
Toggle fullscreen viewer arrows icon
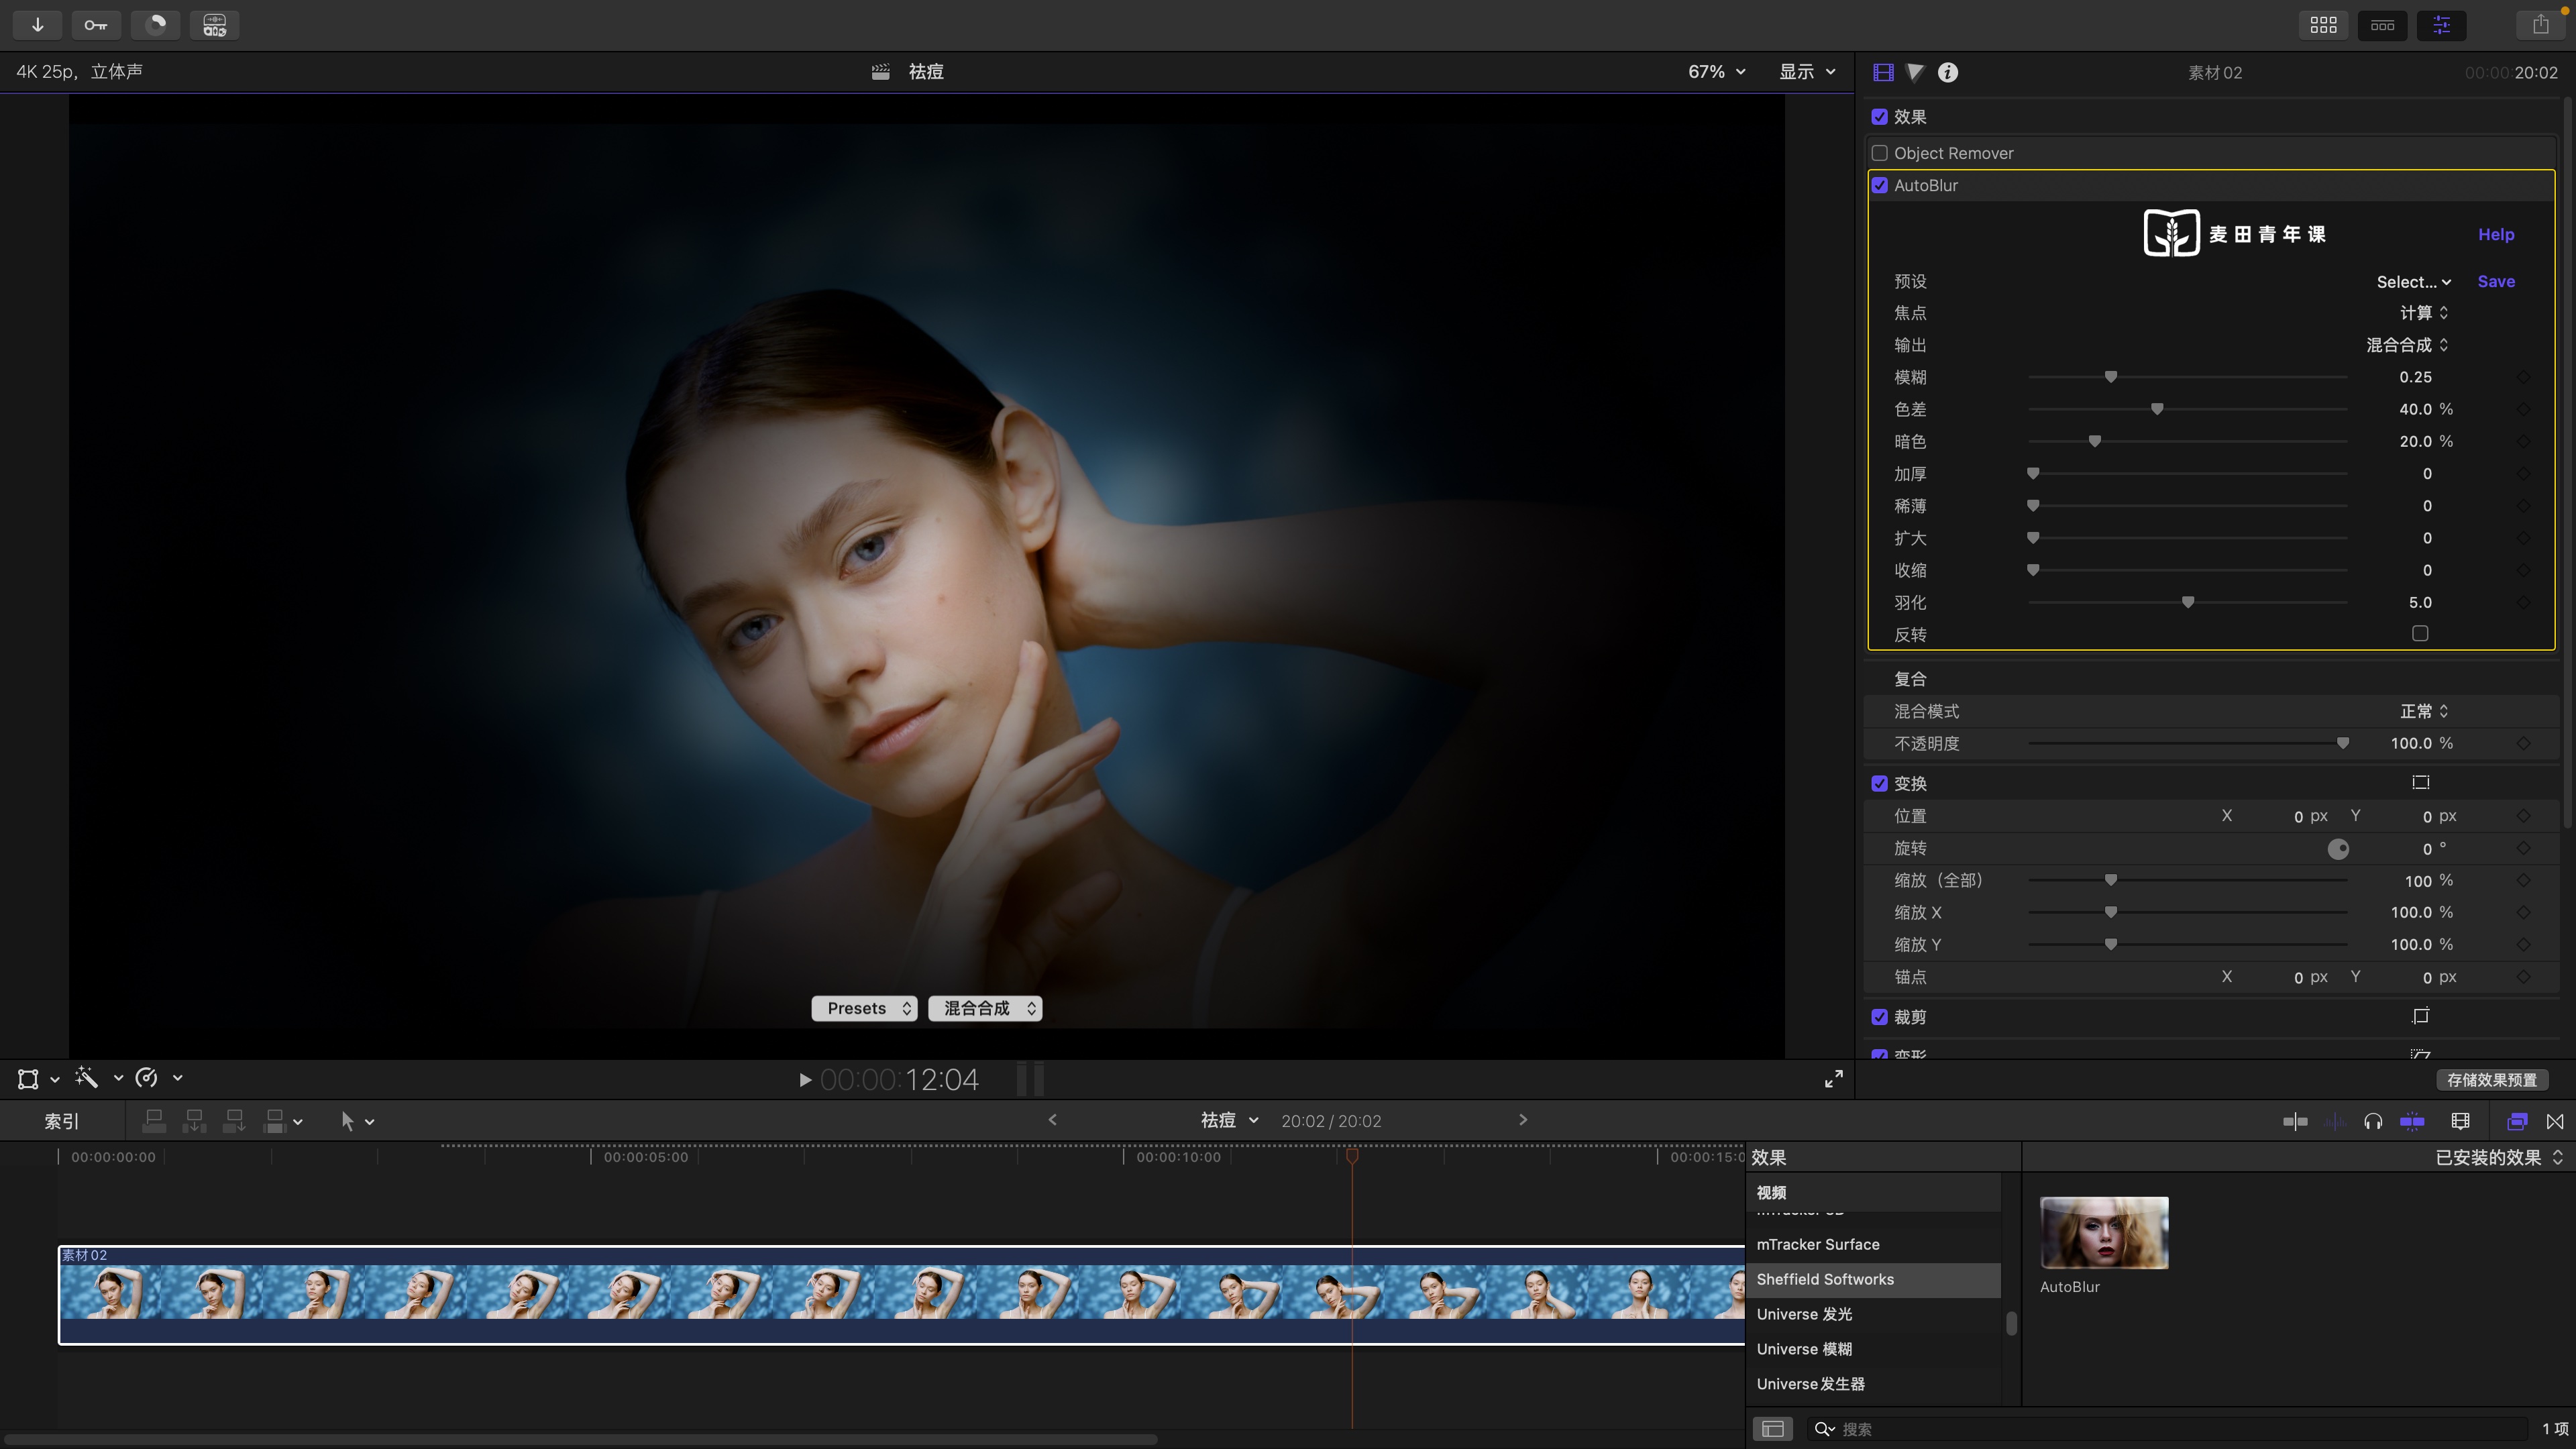pyautogui.click(x=1833, y=1079)
